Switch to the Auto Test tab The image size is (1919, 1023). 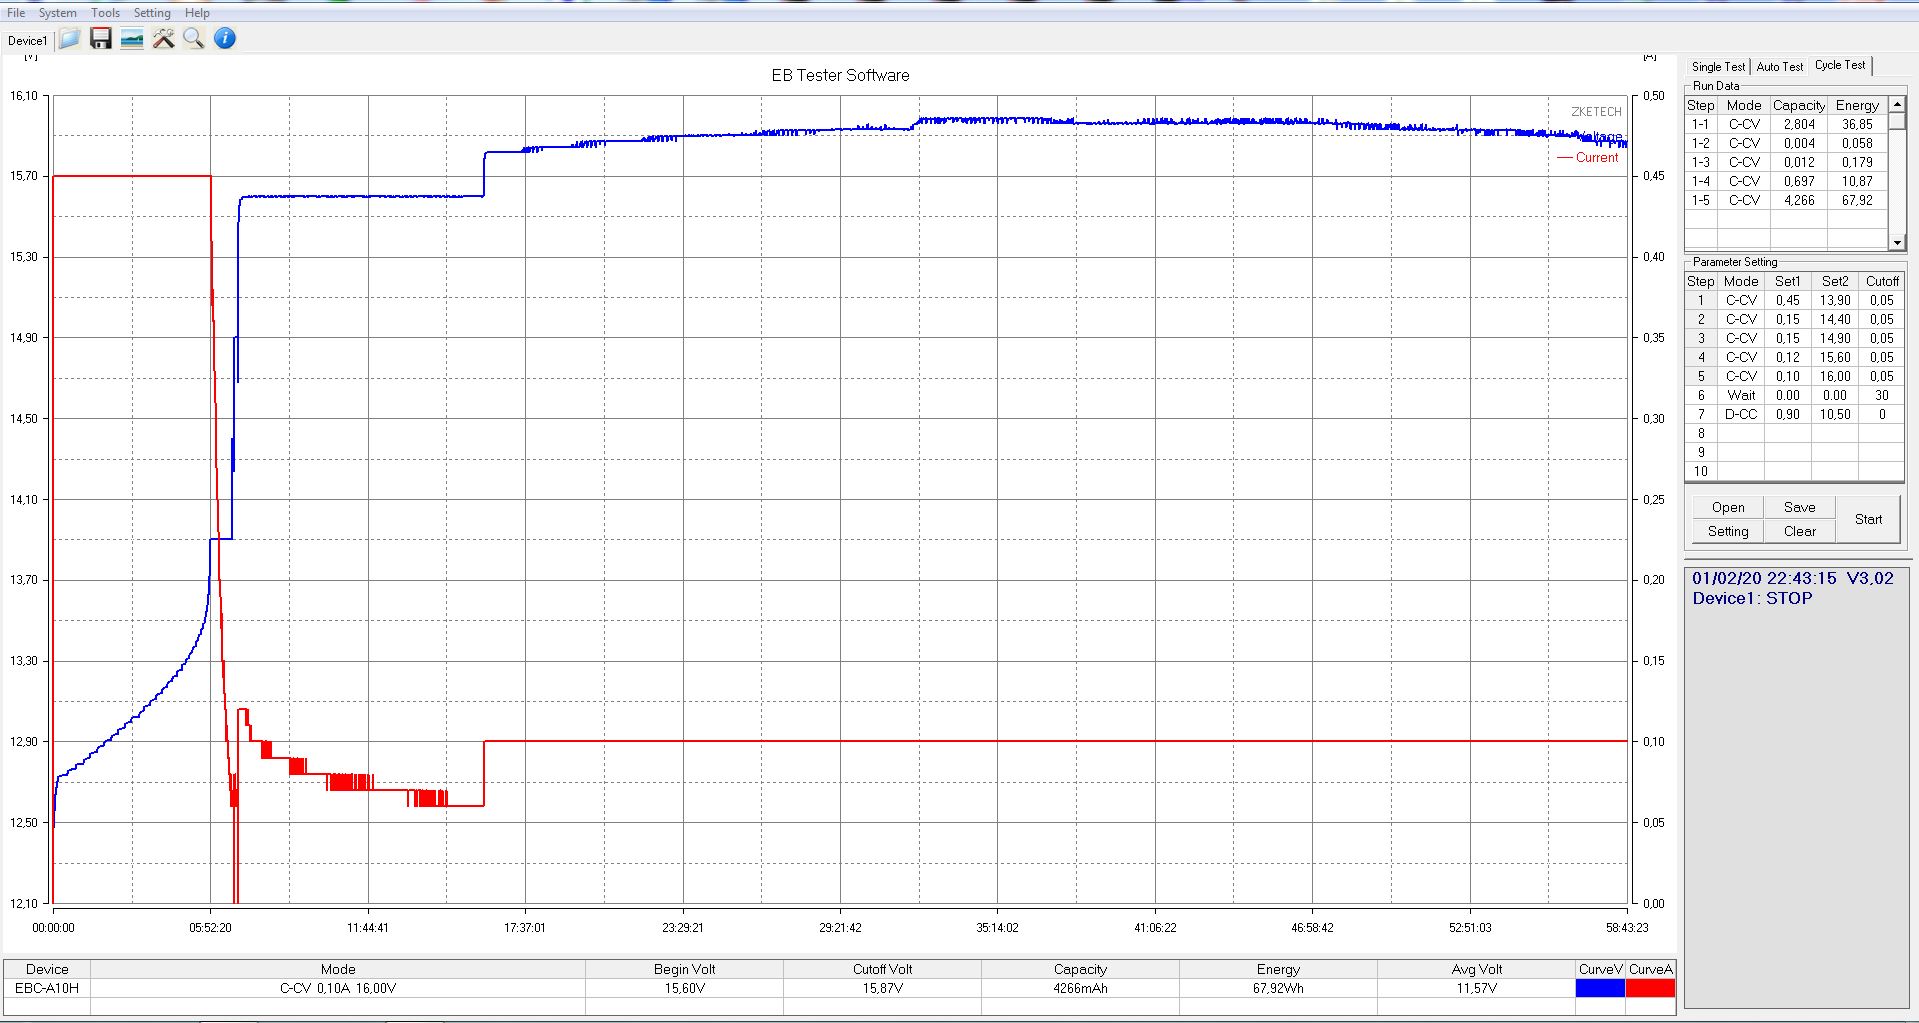pos(1780,67)
